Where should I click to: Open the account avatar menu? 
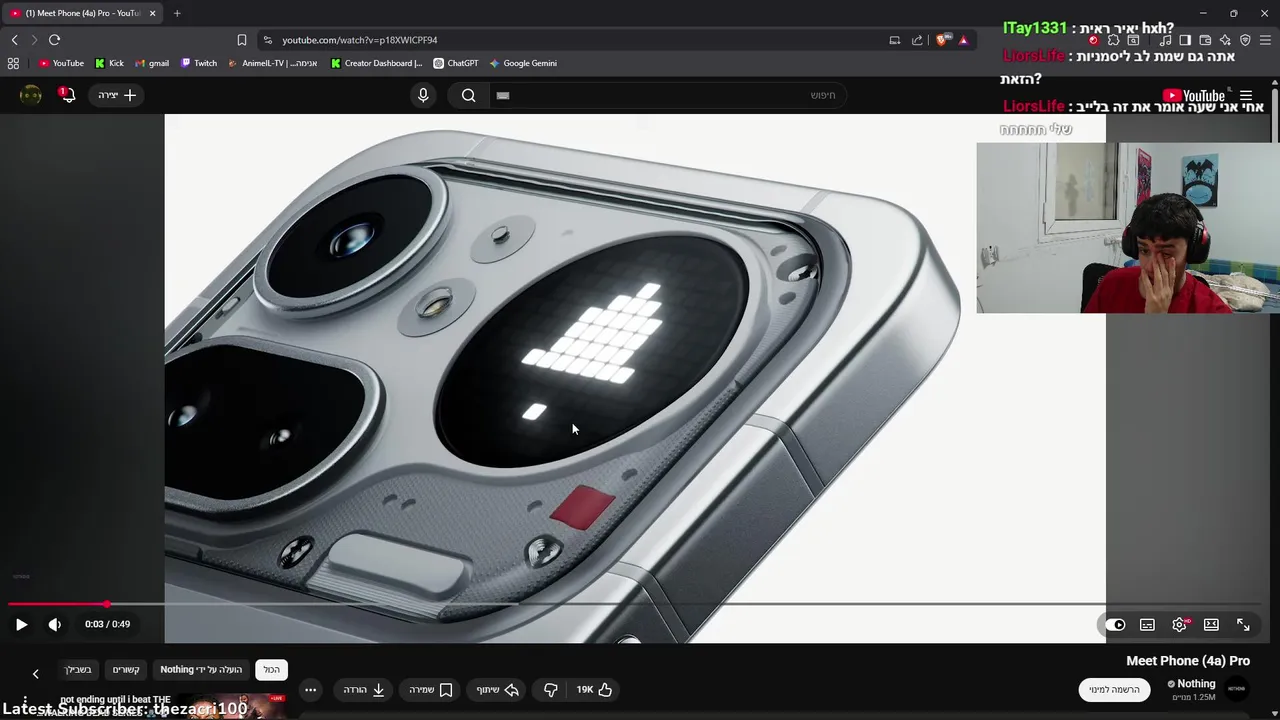pos(31,95)
